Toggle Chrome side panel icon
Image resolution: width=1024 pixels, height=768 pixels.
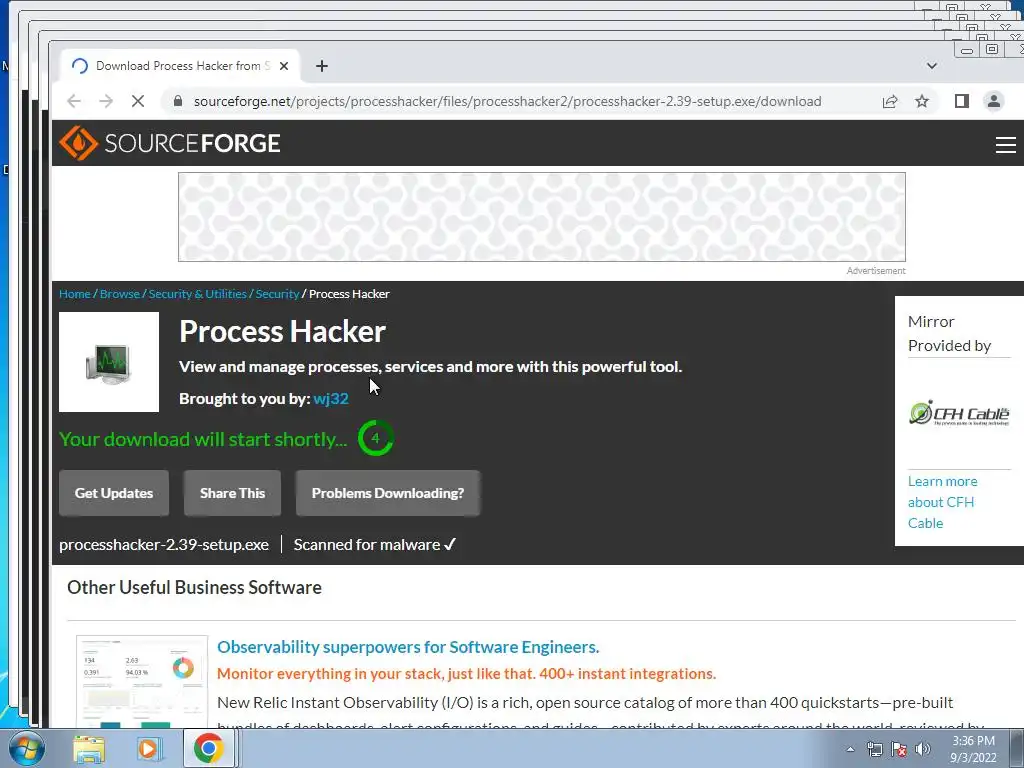(961, 101)
